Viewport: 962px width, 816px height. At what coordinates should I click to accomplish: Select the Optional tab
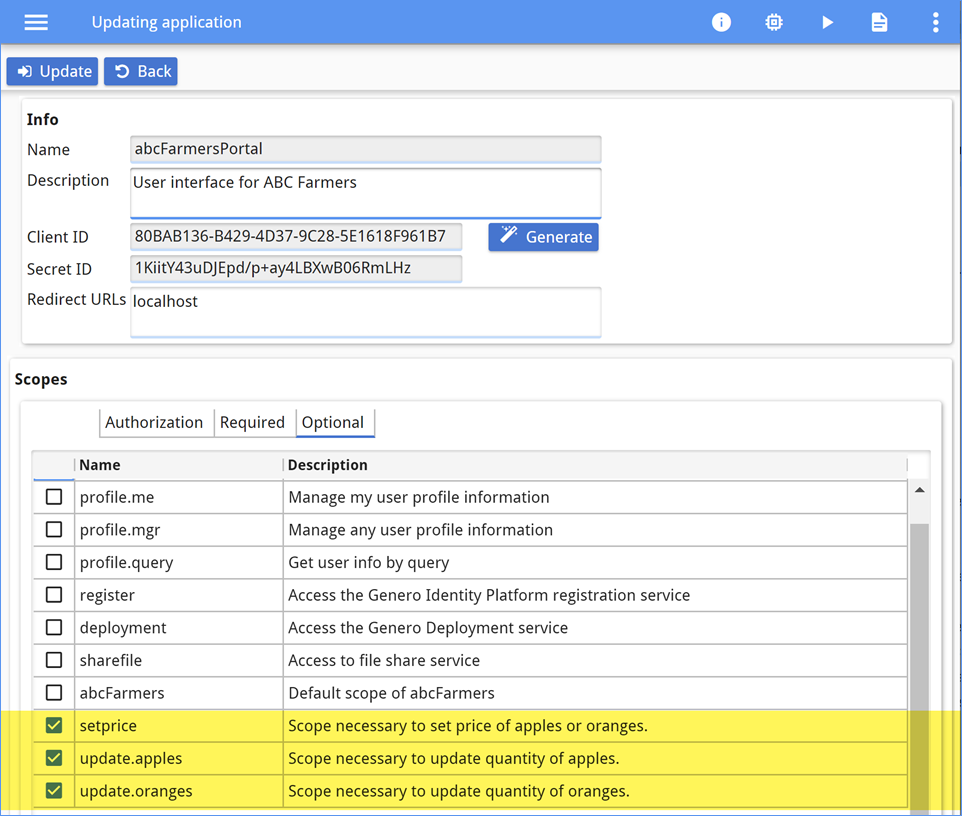tap(333, 422)
